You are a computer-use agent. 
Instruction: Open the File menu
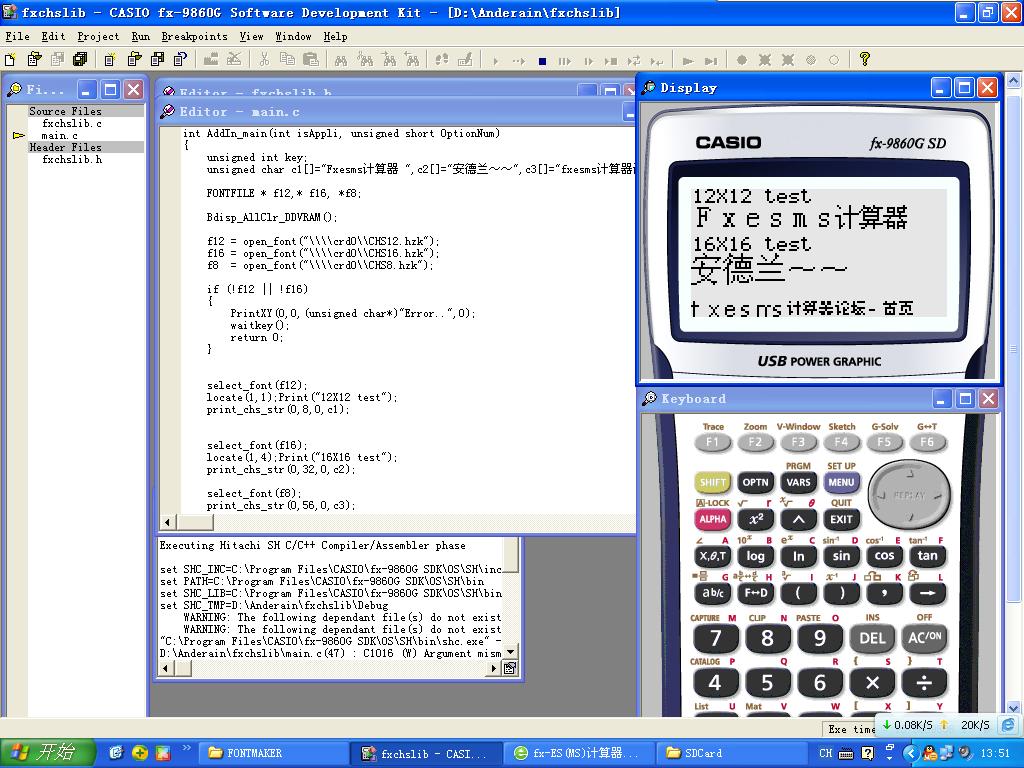pos(17,37)
